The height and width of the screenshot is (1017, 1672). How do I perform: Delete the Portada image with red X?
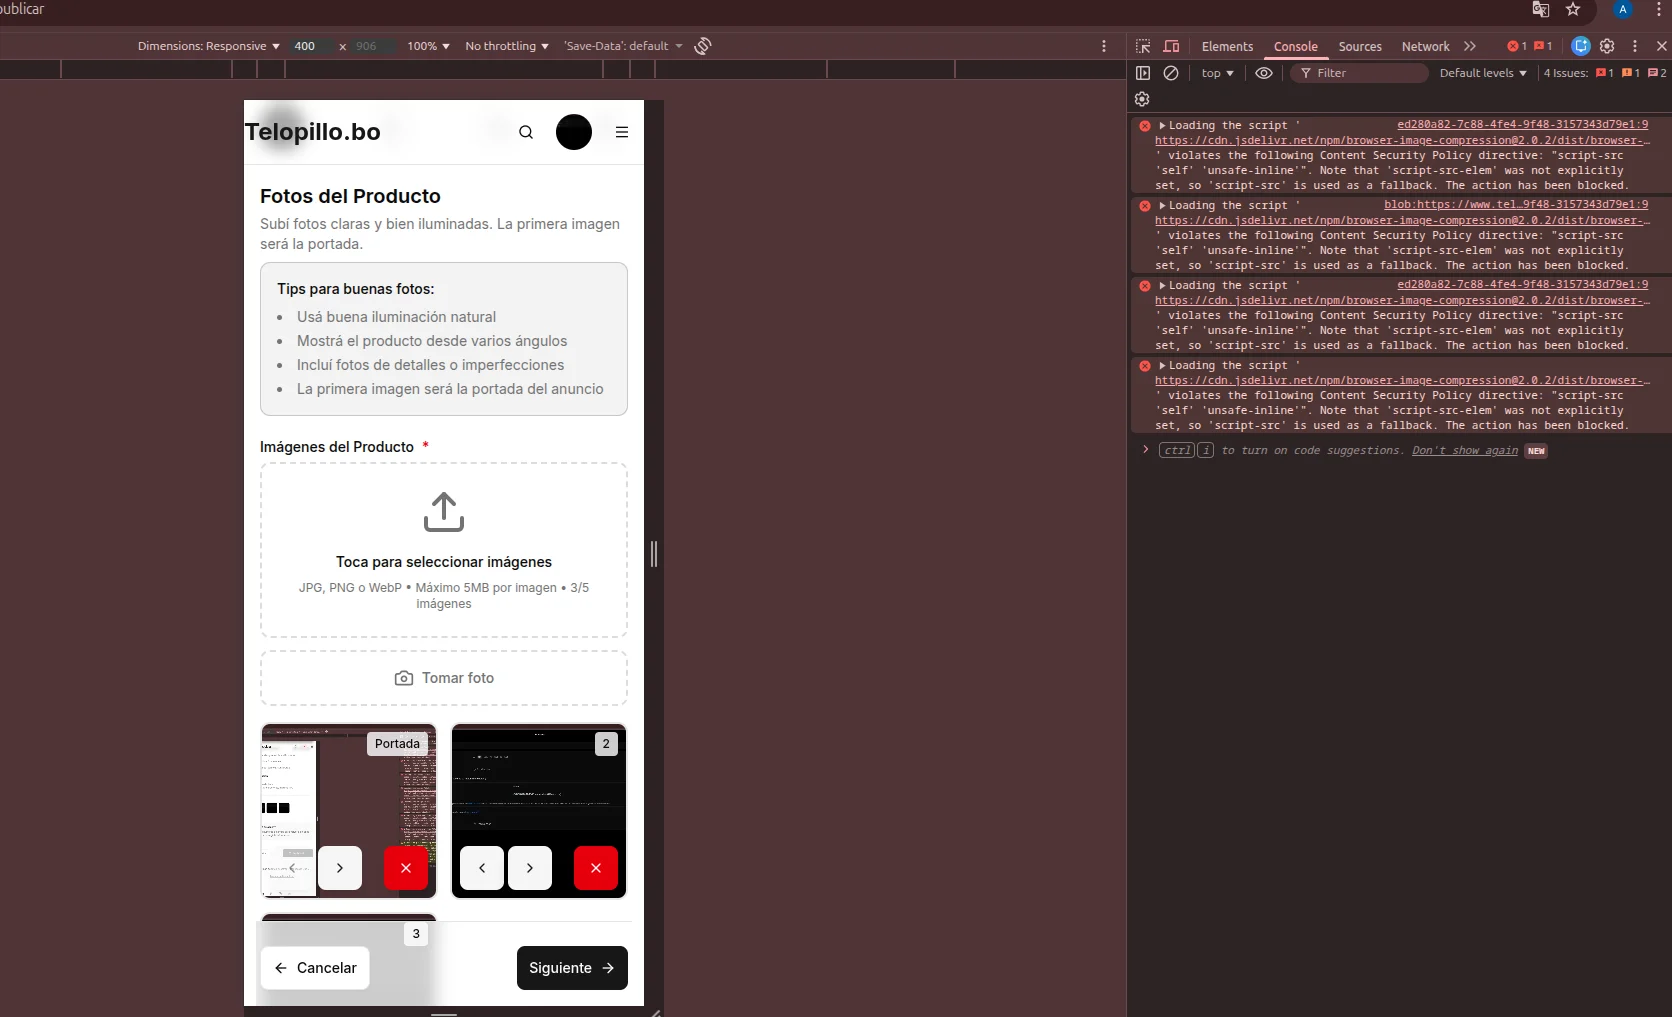pyautogui.click(x=406, y=868)
